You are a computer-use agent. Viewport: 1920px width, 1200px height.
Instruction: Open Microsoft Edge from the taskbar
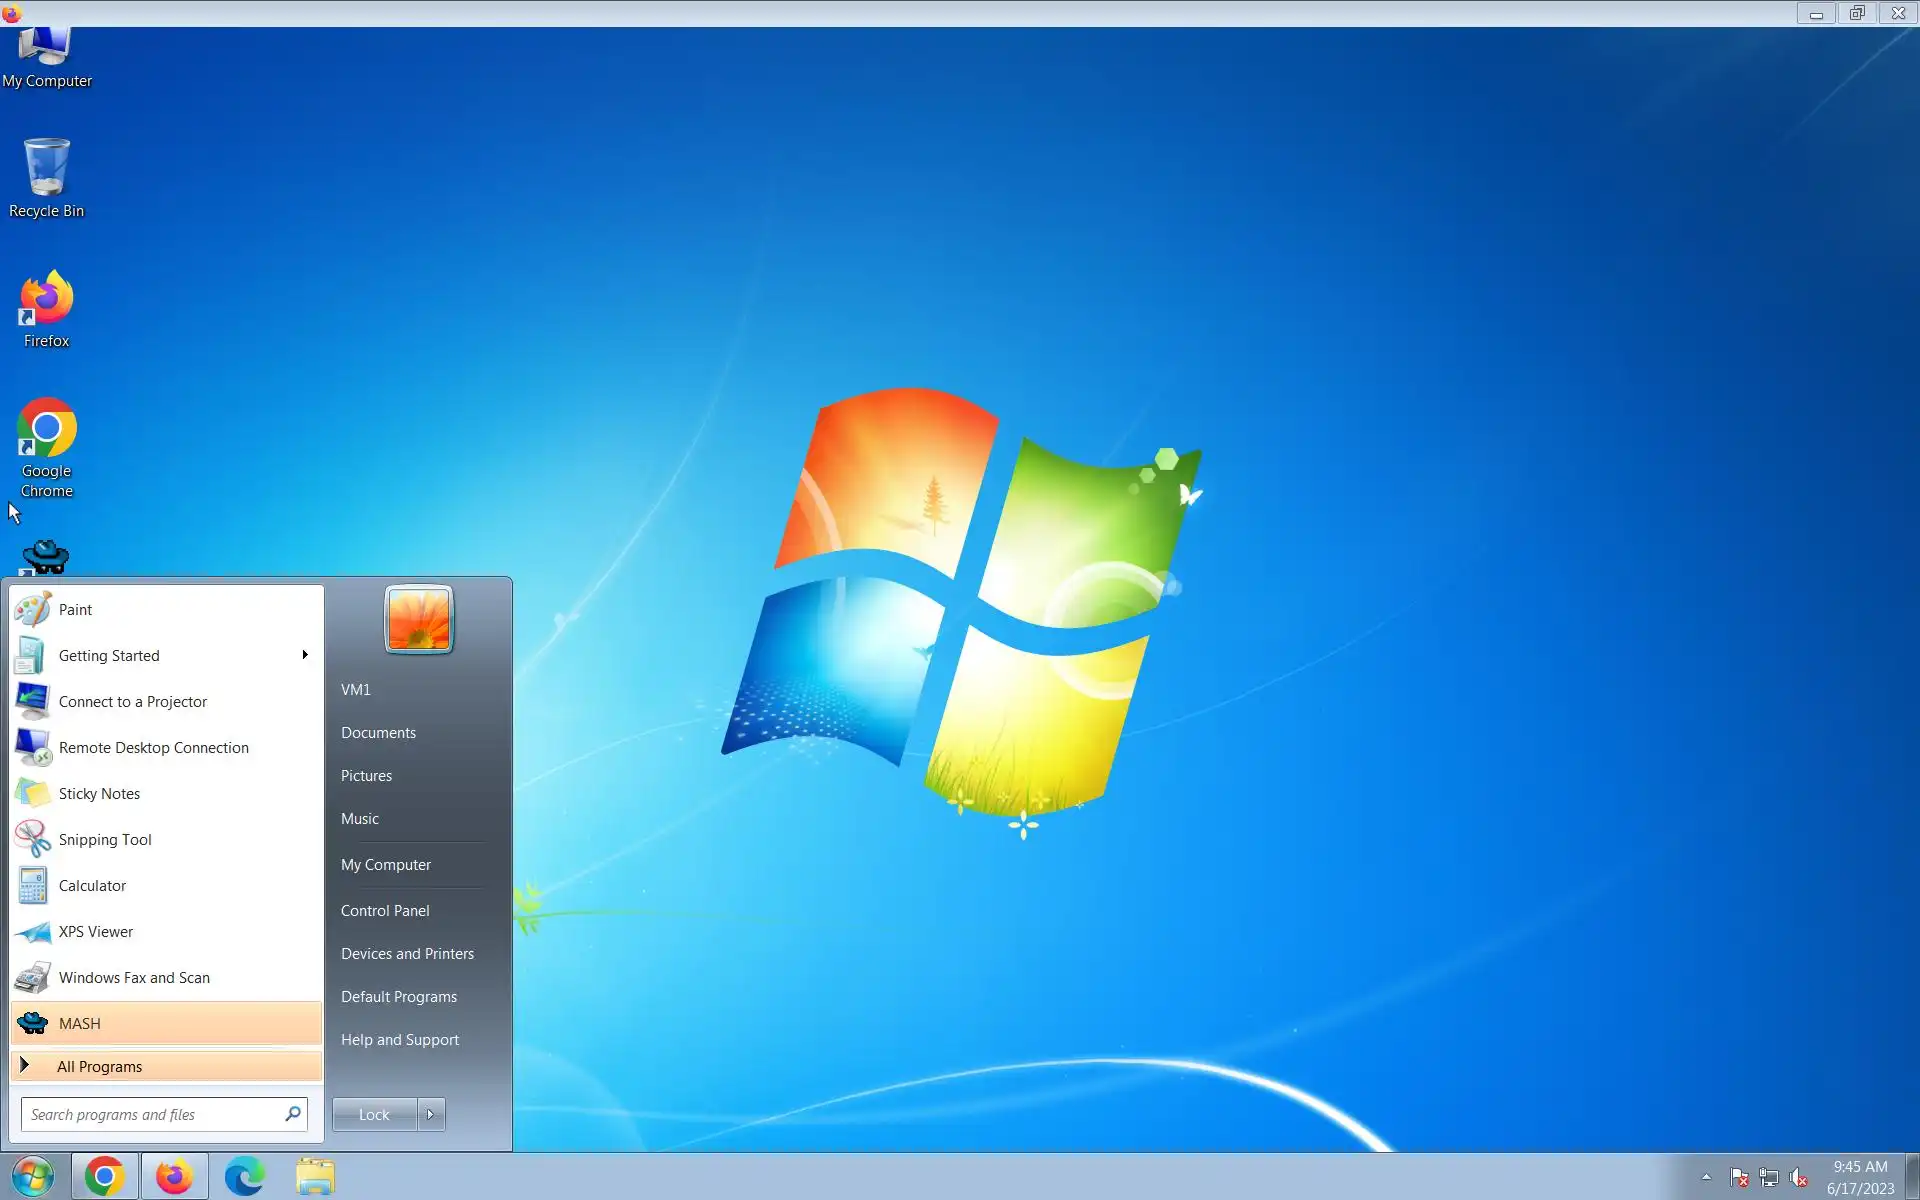244,1176
